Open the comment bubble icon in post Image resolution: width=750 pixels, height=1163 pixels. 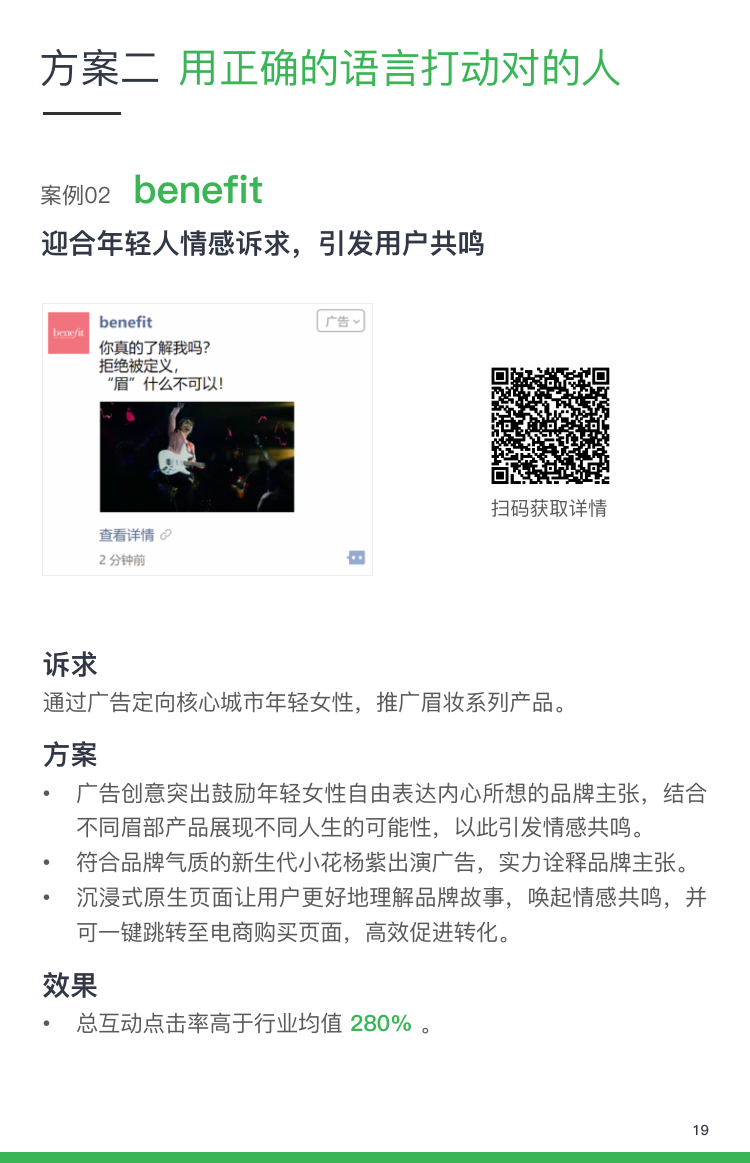tap(356, 558)
